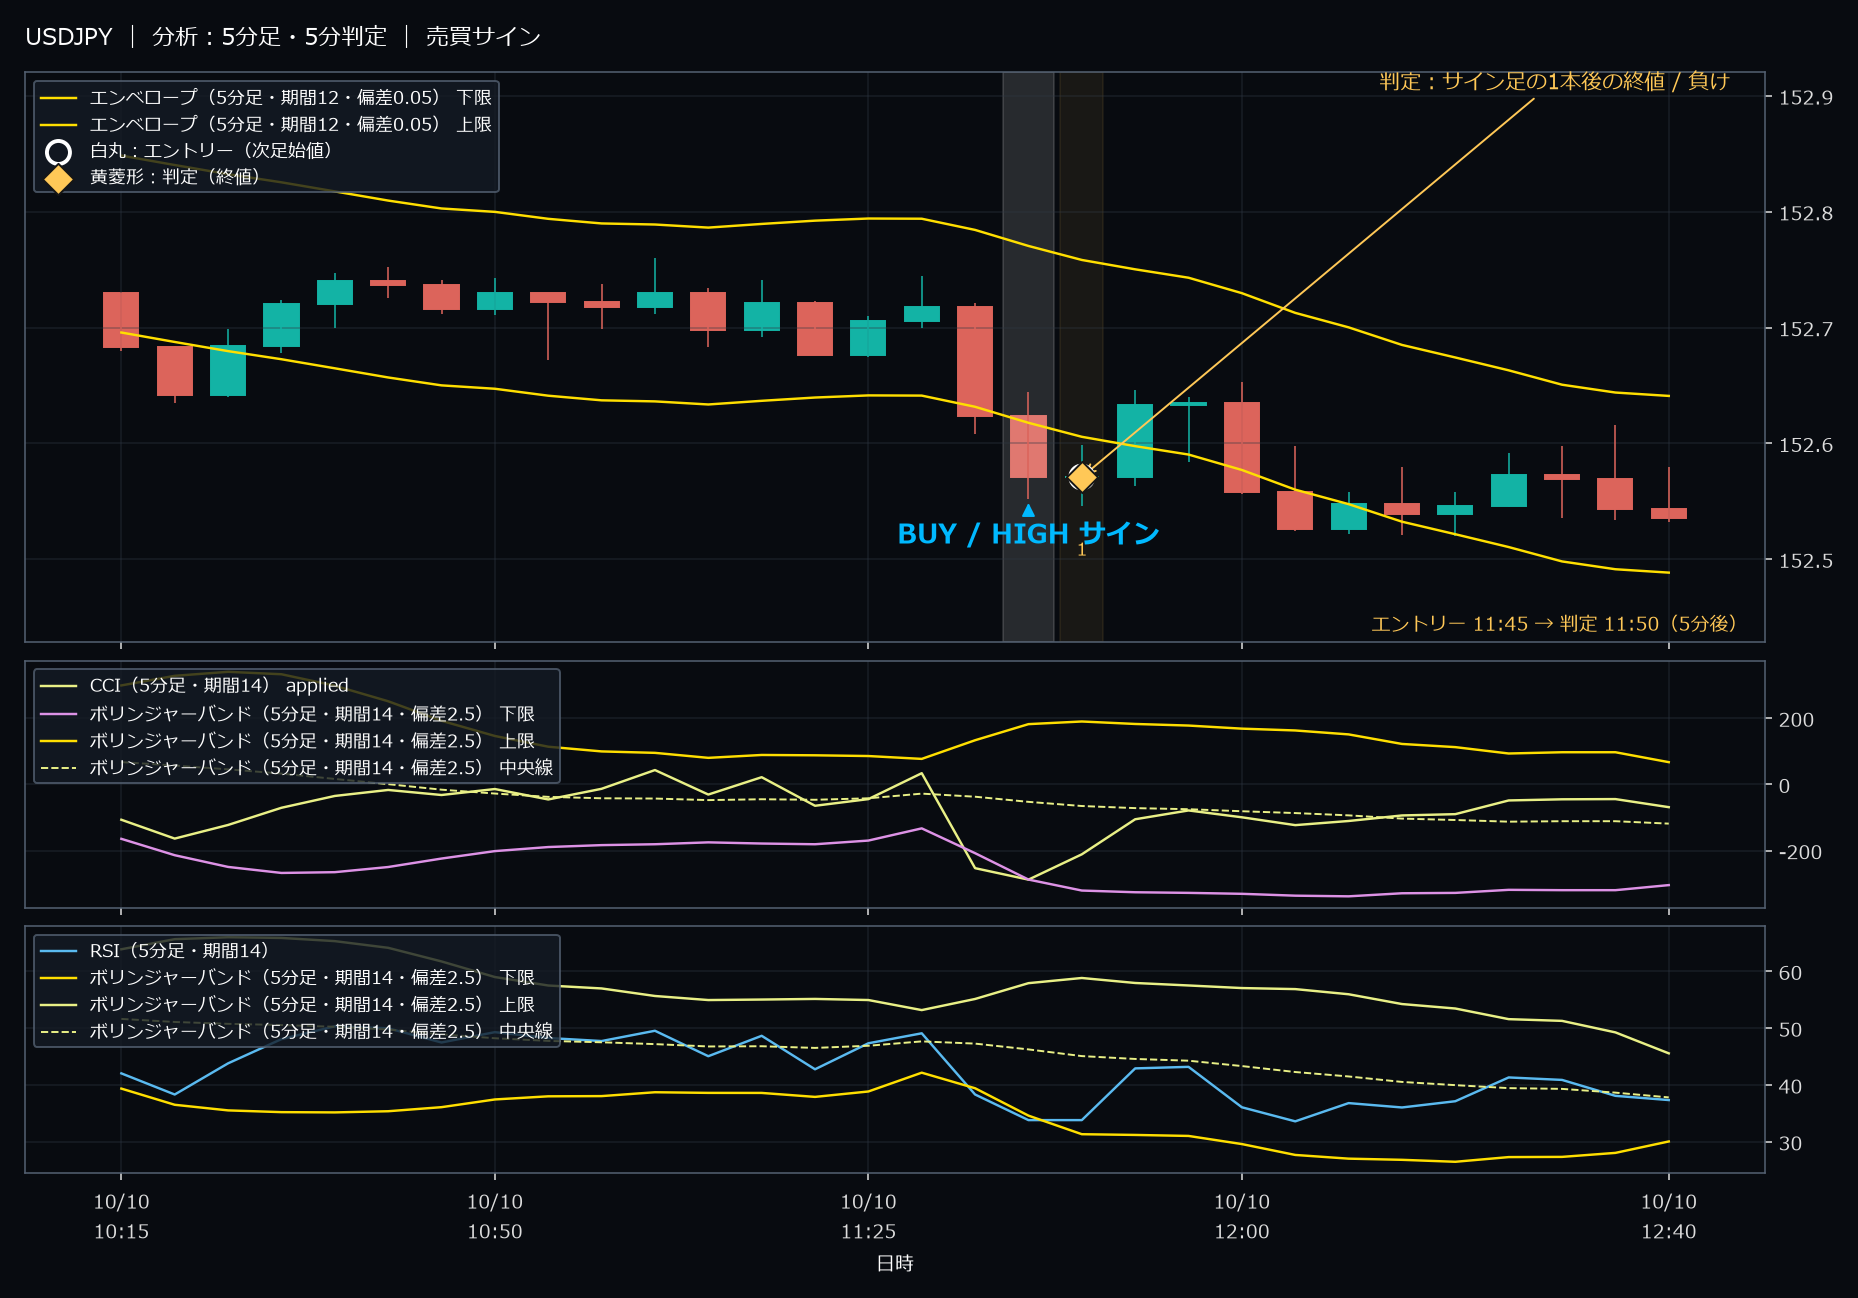Click CCI panel ボリンジャーバンド 下限 legend entry
This screenshot has width=1858, height=1298.
(x=288, y=714)
